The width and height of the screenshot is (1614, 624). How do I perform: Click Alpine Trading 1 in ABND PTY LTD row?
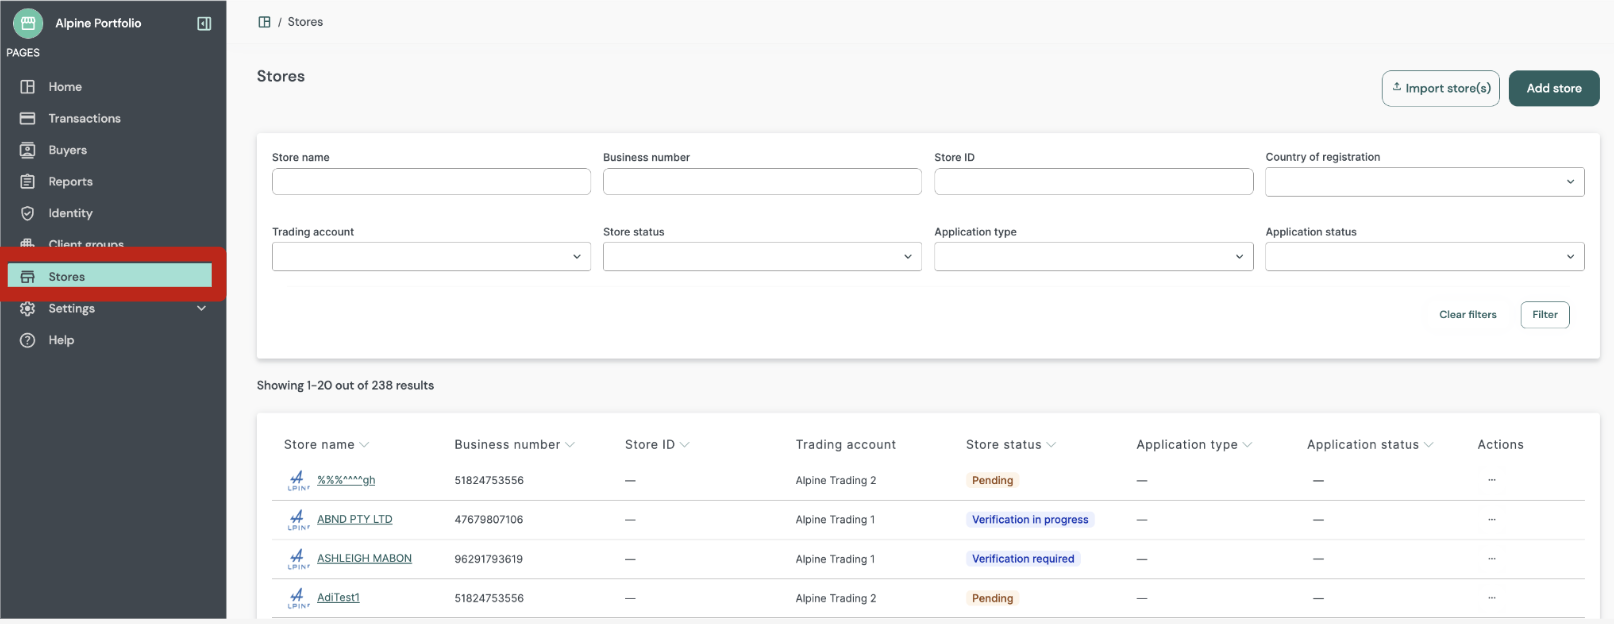pos(835,520)
